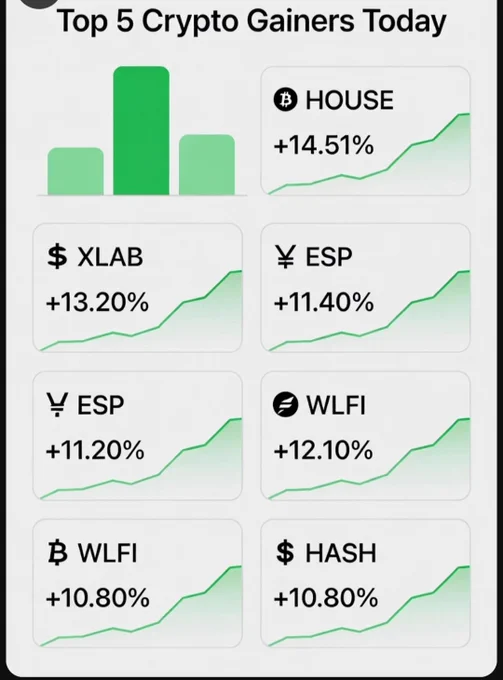
Task: Click the Bitcoin symbol beside WLFI +10.80%
Action: [x=58, y=552]
